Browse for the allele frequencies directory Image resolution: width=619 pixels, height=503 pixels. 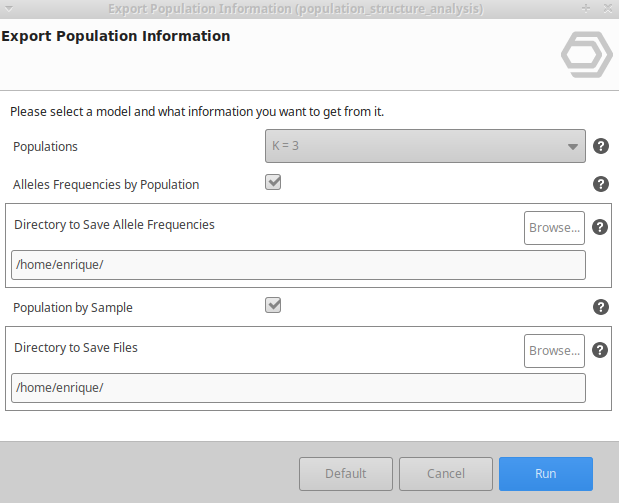[x=554, y=228]
